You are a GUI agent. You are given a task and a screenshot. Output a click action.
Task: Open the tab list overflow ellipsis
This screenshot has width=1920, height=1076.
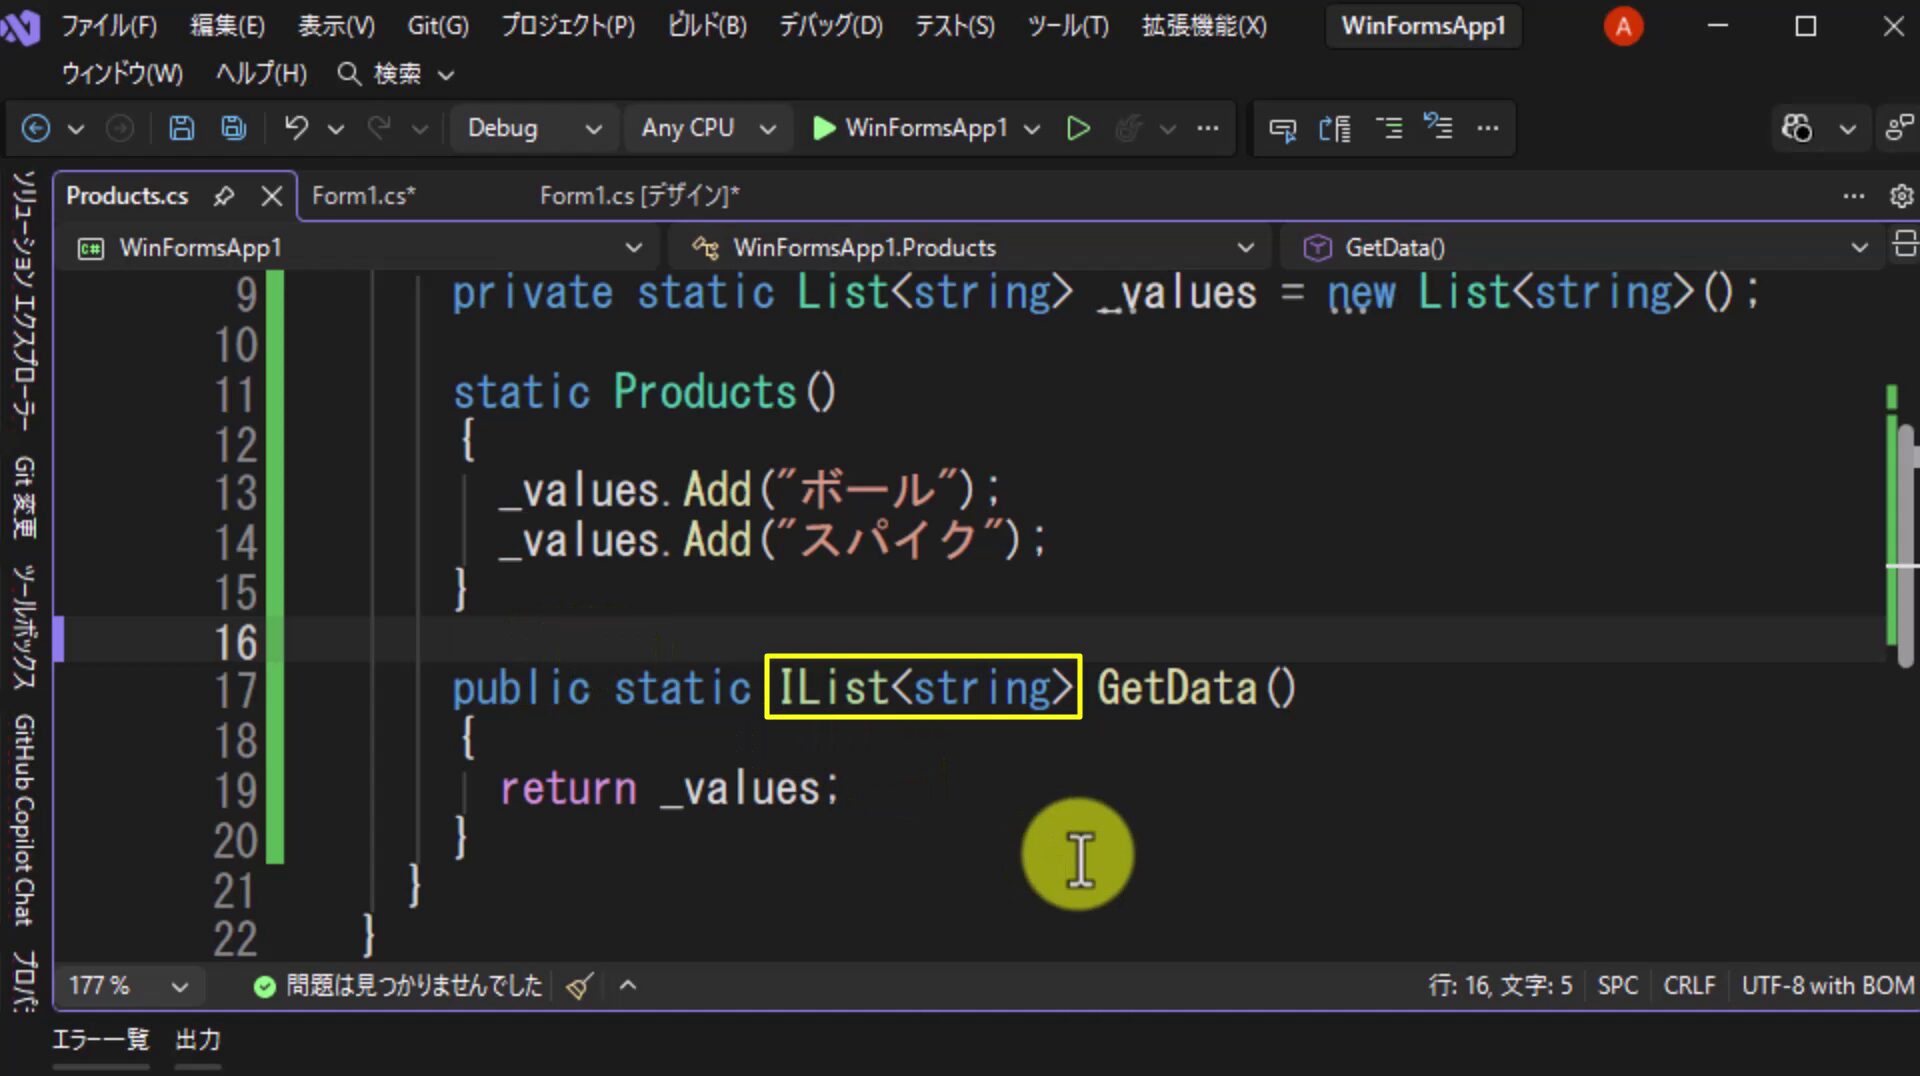tap(1854, 196)
